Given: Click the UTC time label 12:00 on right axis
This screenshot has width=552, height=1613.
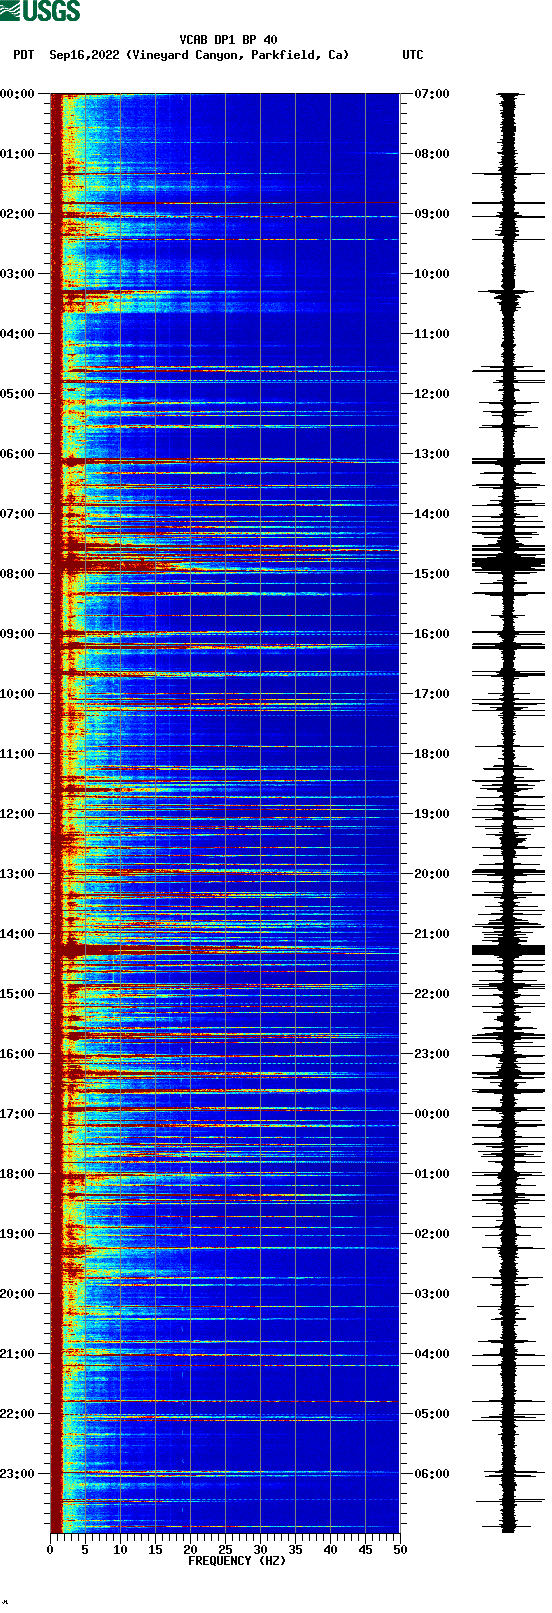Looking at the screenshot, I should click(432, 394).
